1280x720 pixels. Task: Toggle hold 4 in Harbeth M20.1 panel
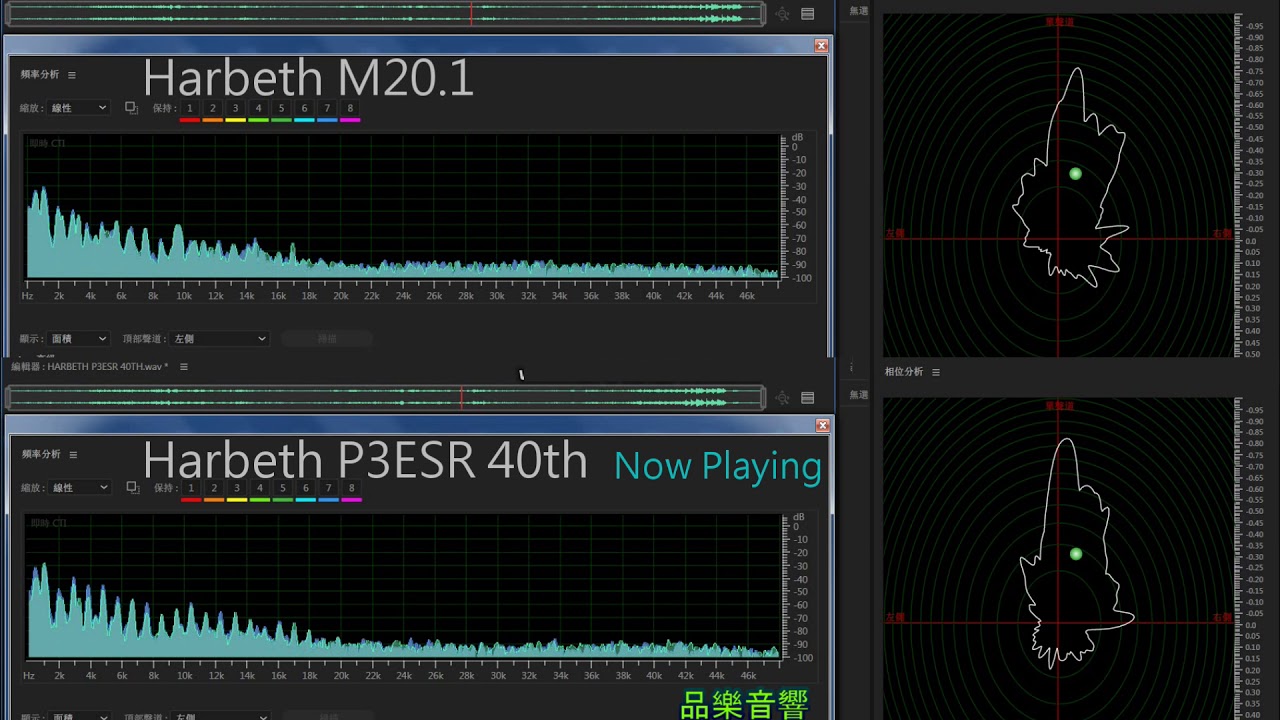pos(258,108)
